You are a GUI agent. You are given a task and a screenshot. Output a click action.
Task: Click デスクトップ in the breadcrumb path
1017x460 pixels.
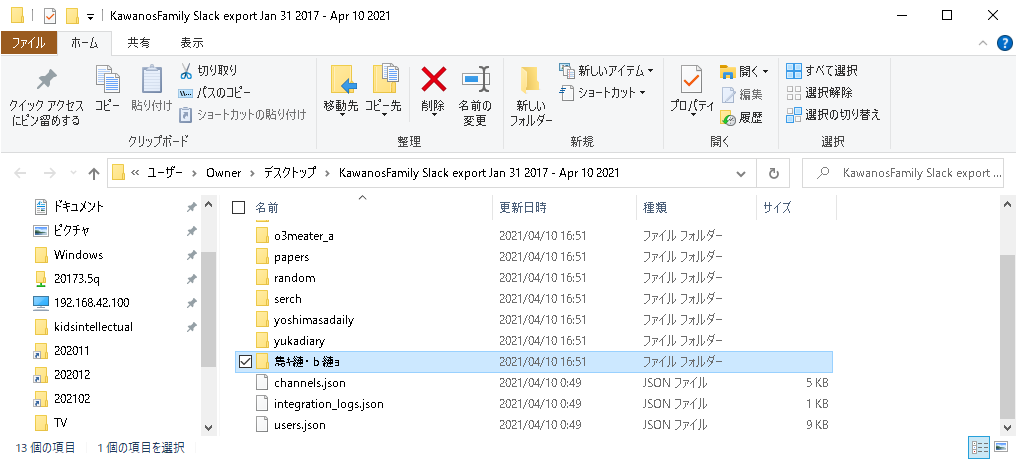[289, 173]
